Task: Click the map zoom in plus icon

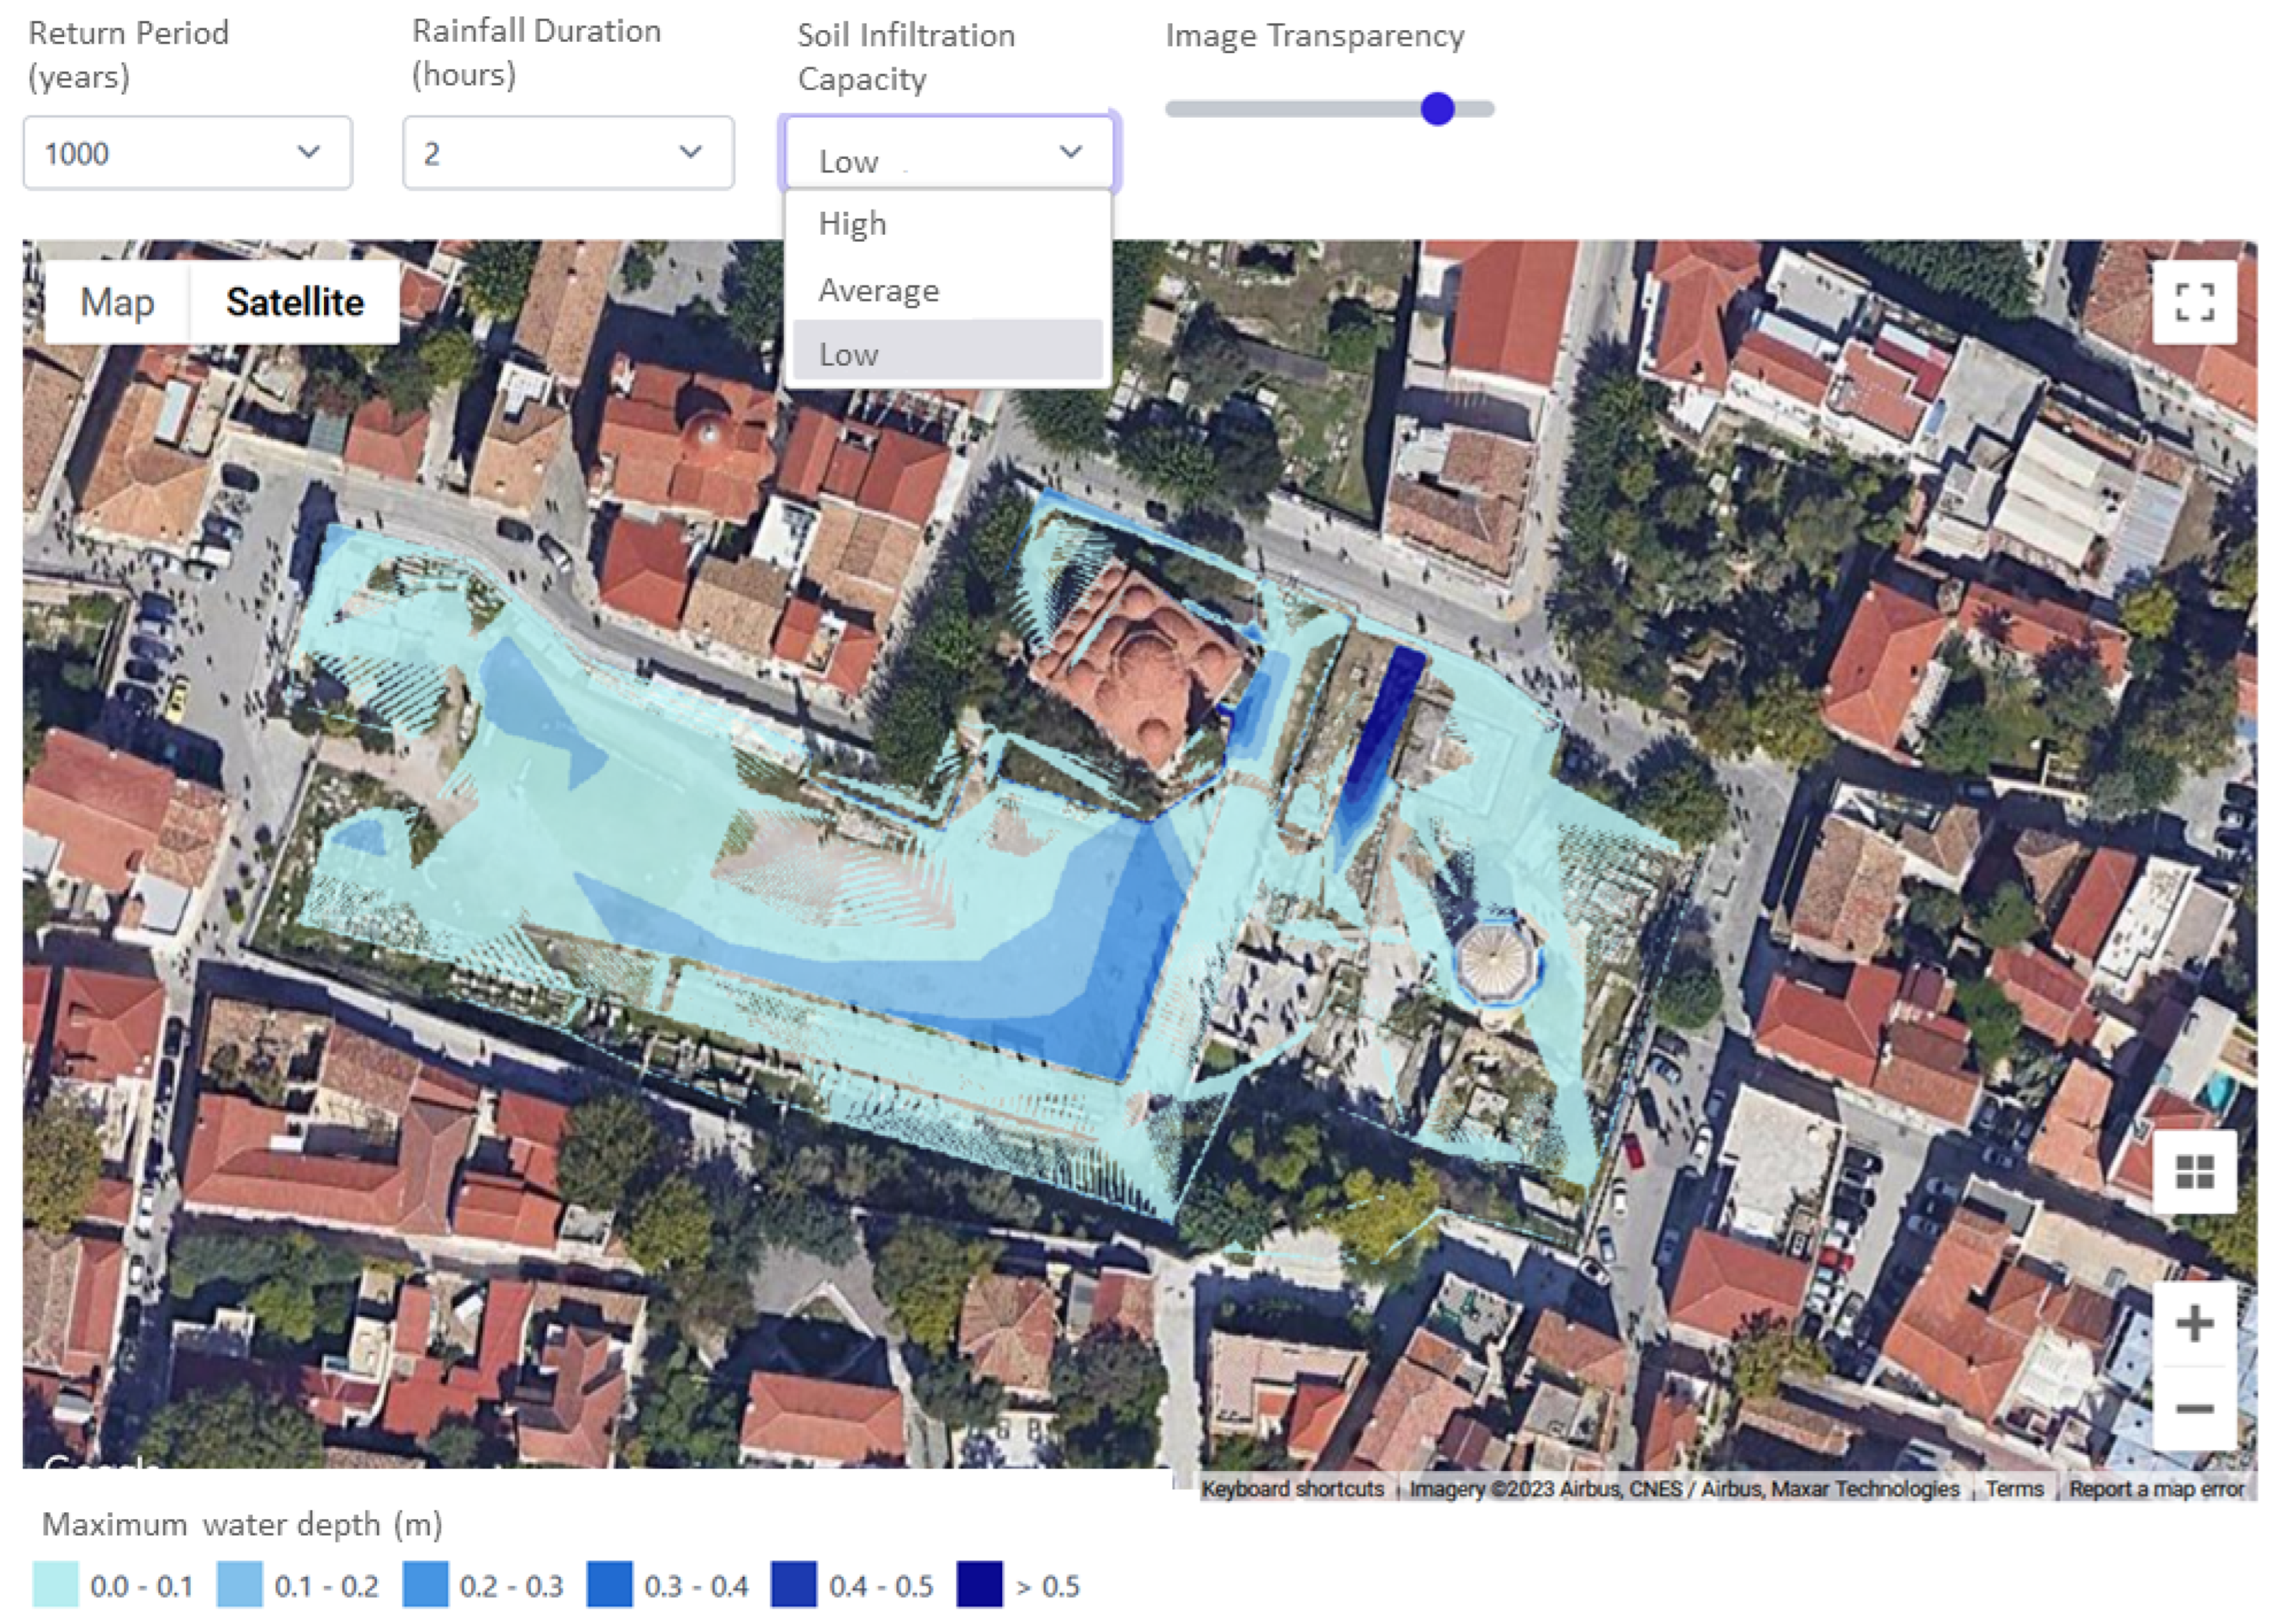Action: click(2194, 1324)
